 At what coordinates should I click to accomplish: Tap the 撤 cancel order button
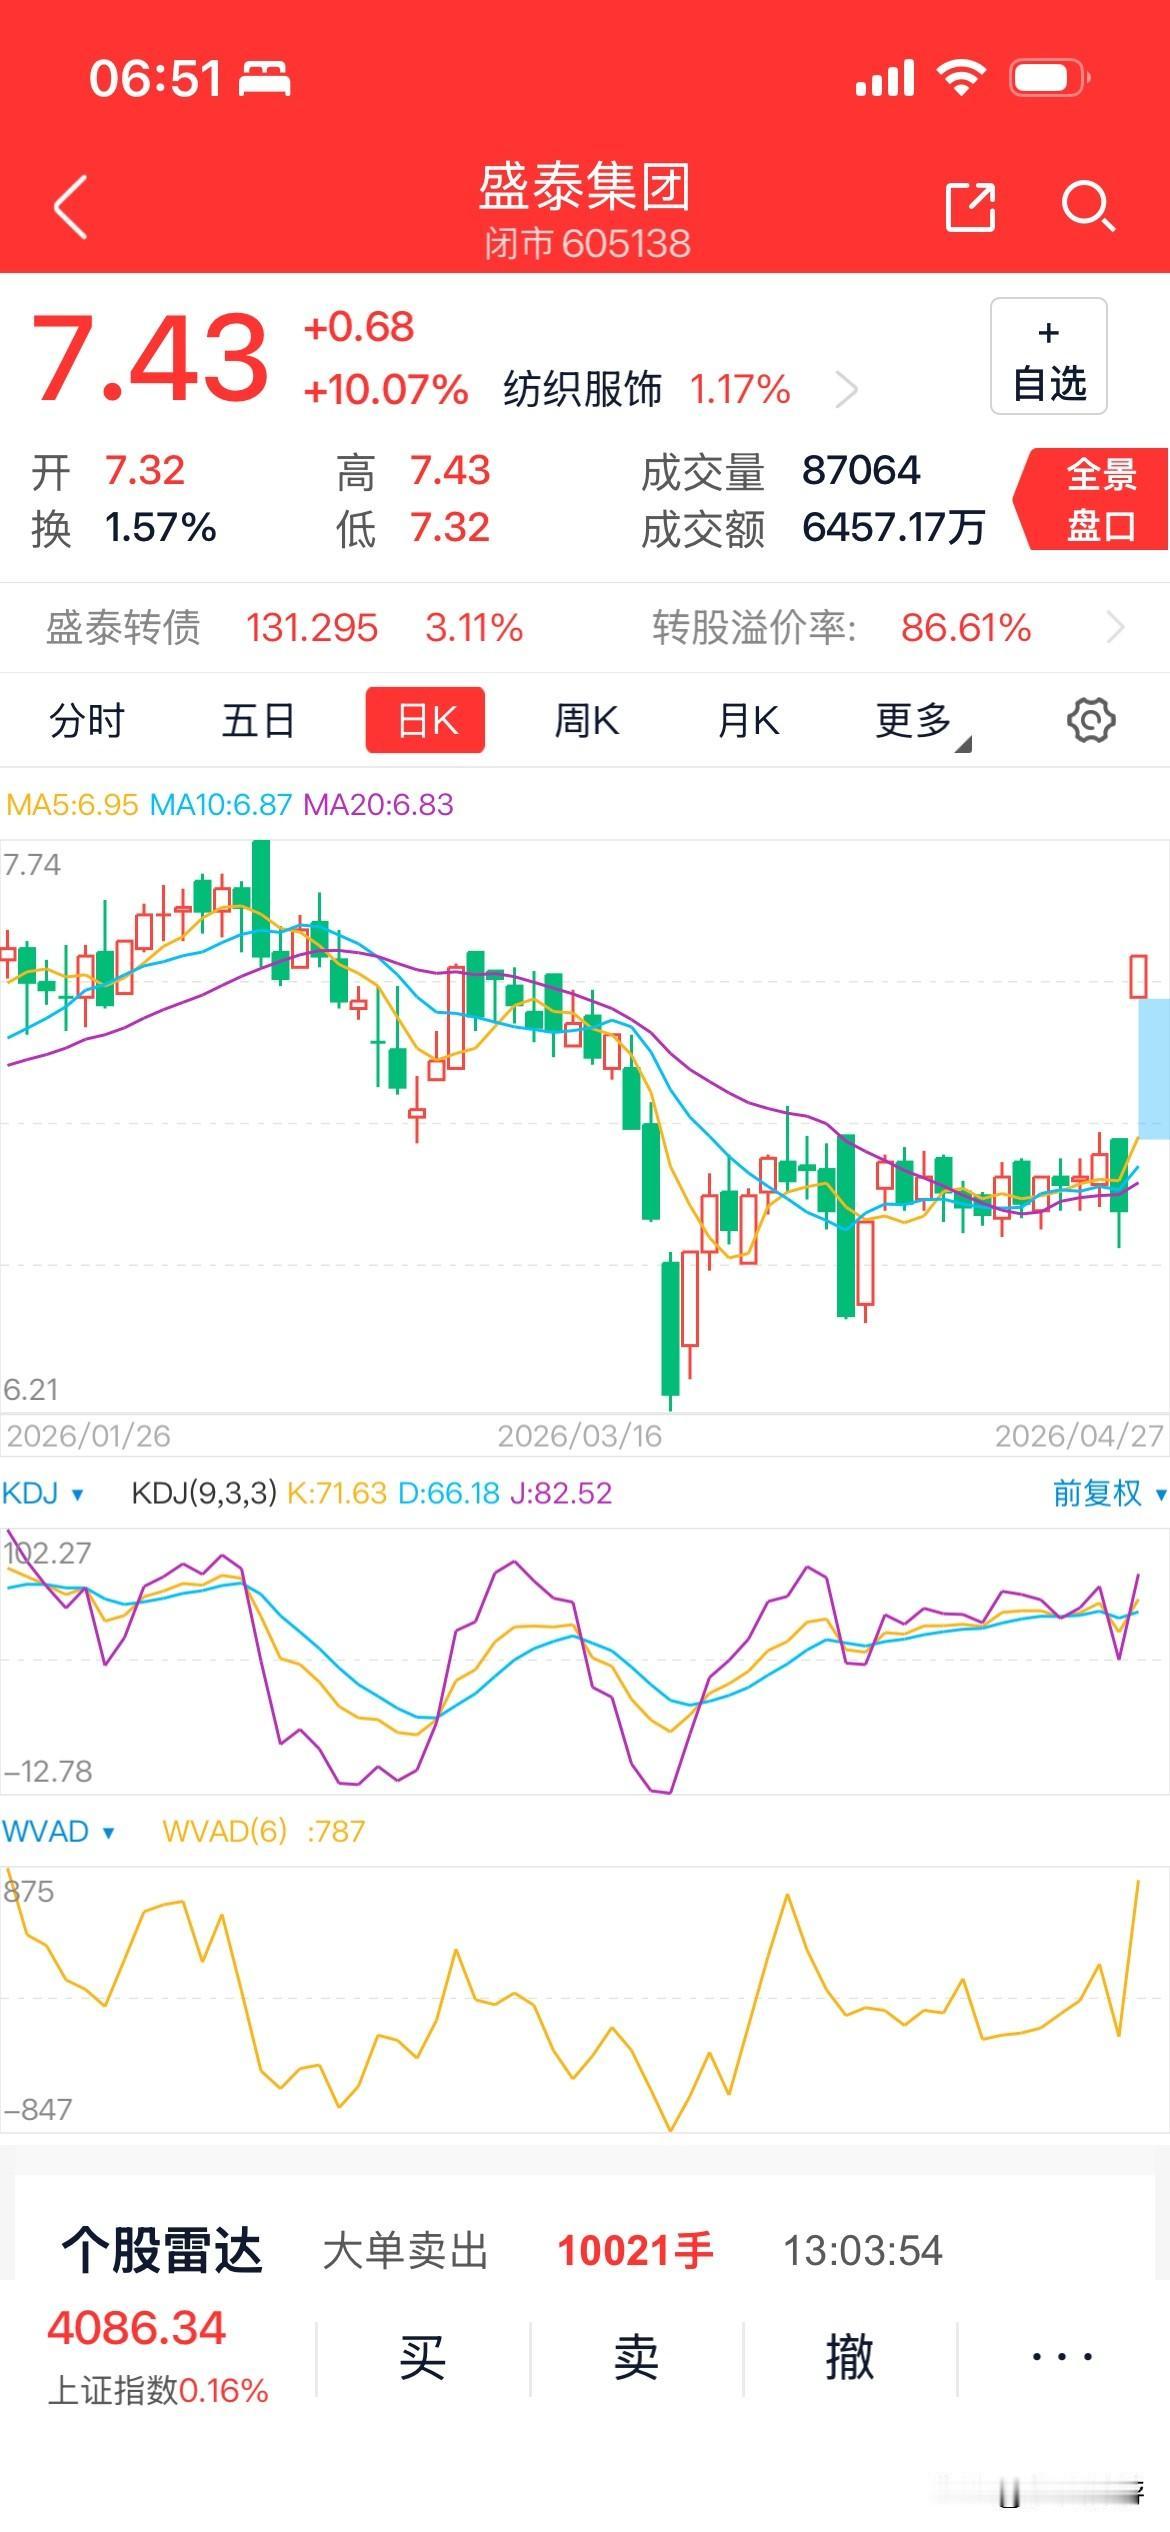[x=849, y=2359]
